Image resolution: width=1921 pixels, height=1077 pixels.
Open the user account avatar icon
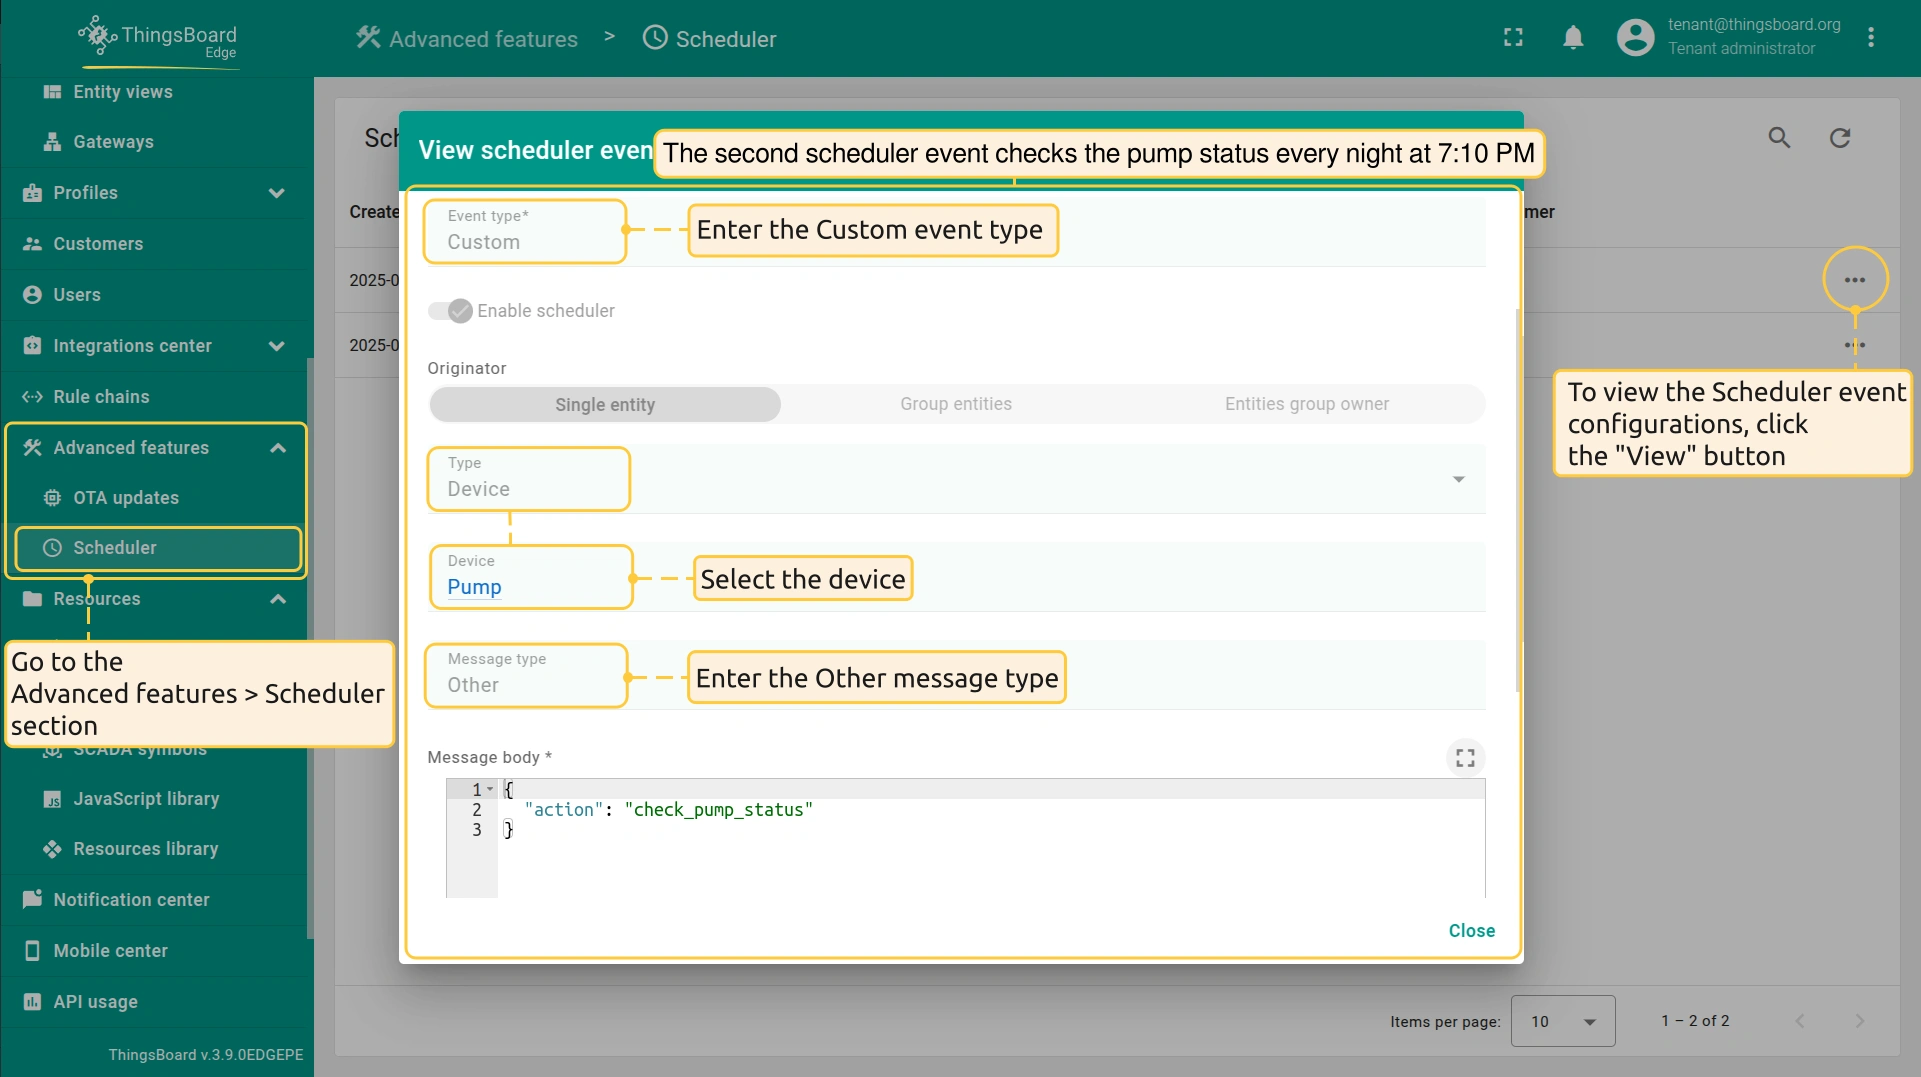tap(1635, 38)
